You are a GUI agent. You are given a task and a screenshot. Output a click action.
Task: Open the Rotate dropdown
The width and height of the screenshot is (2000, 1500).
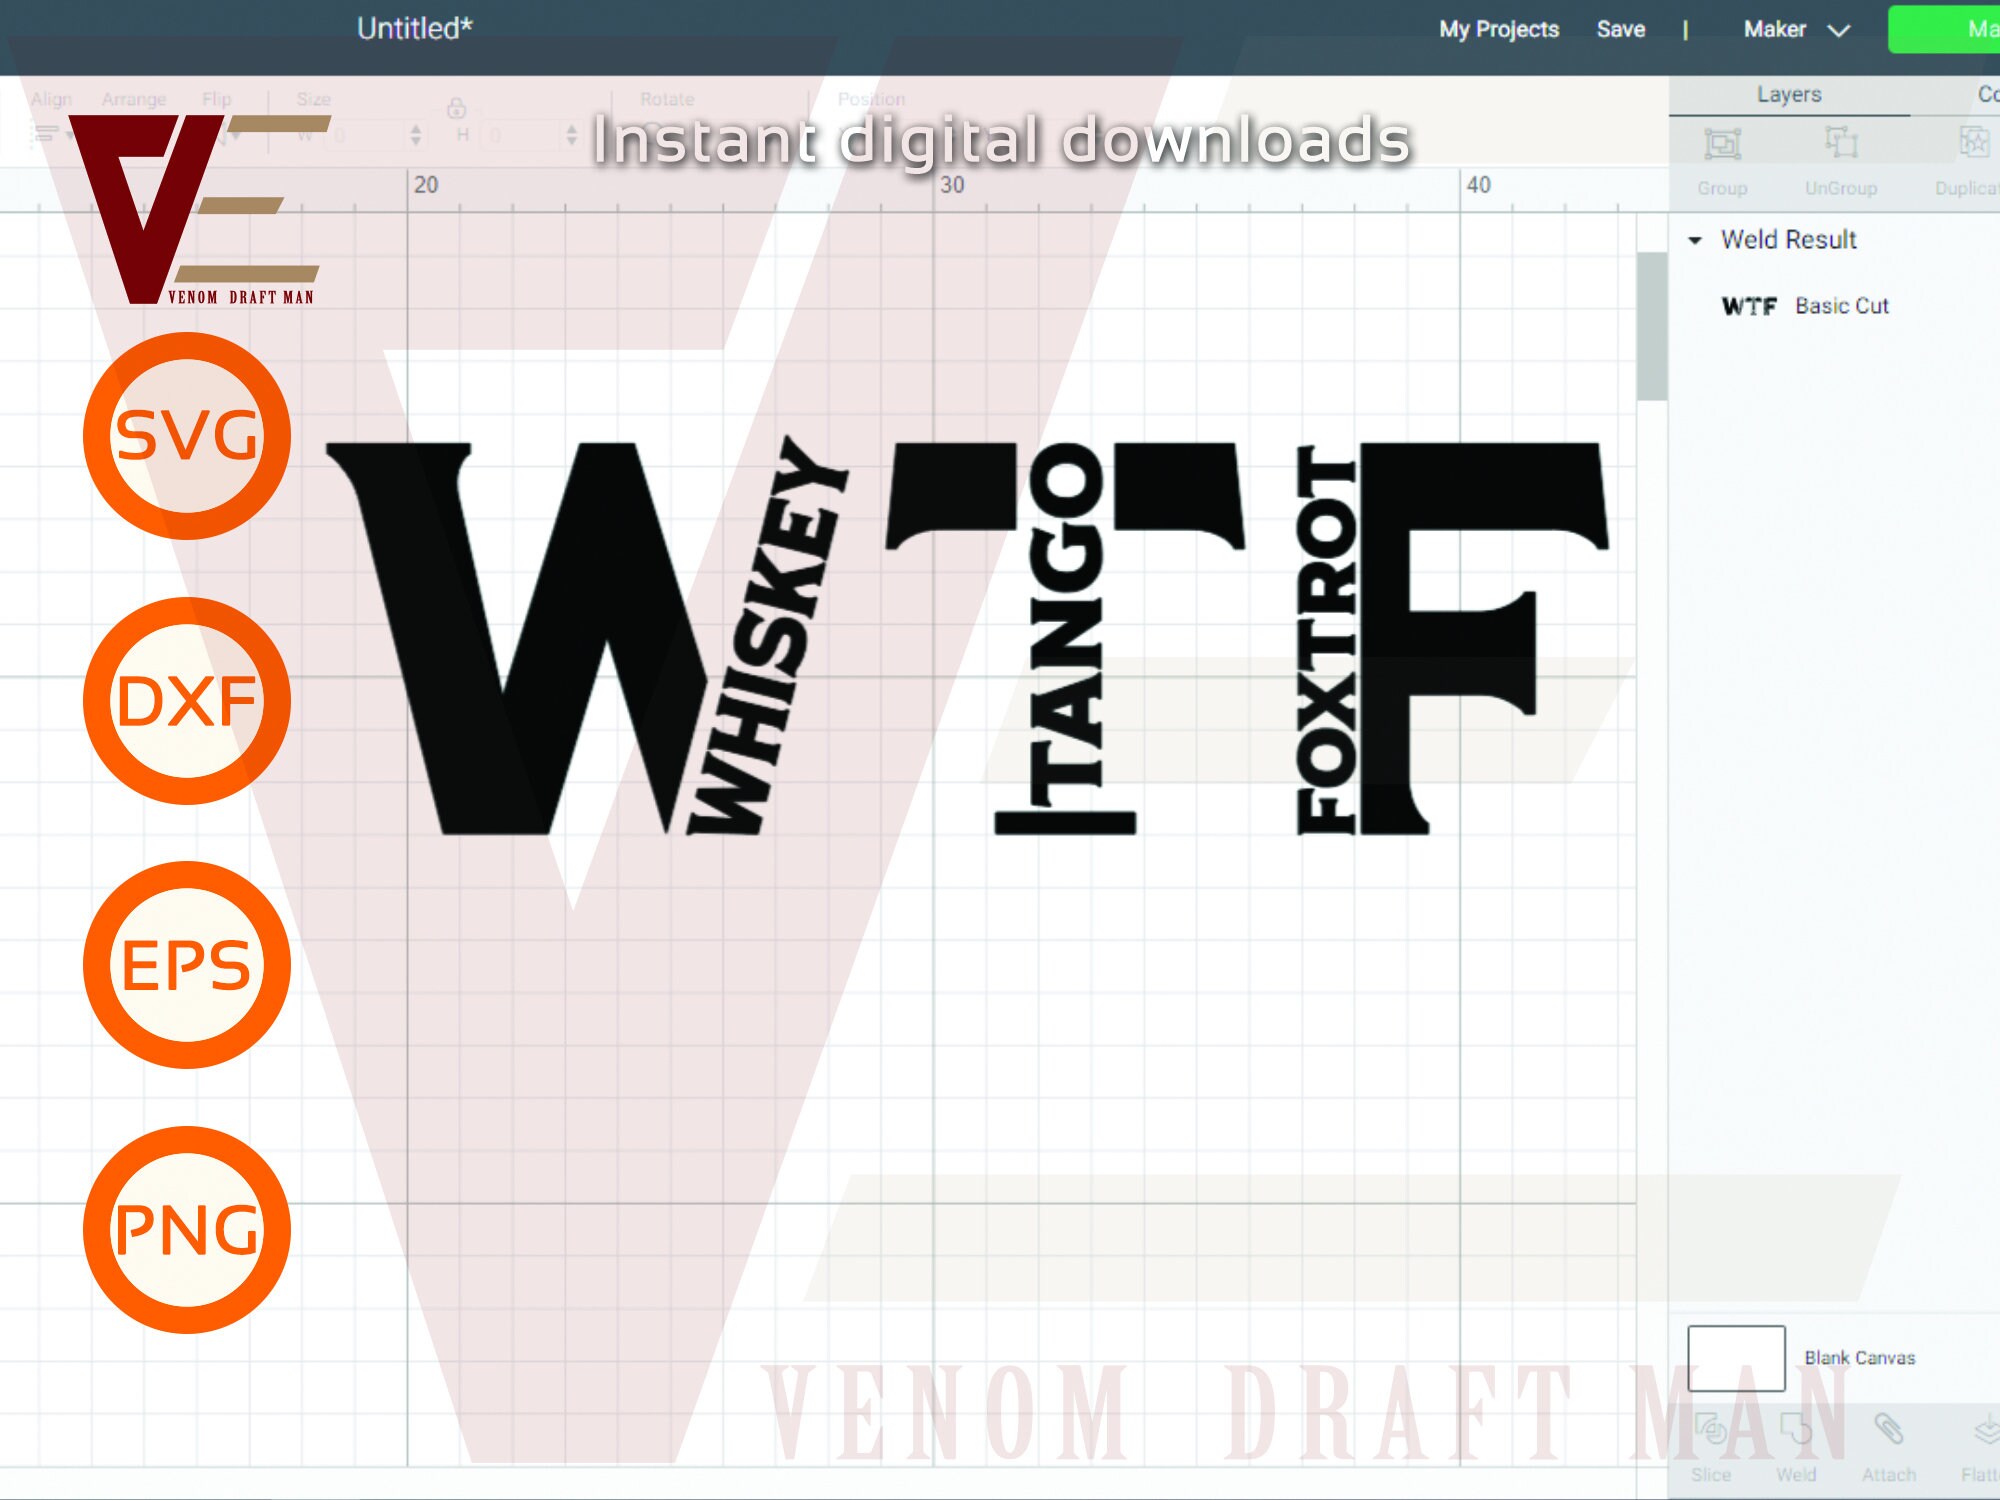click(668, 99)
